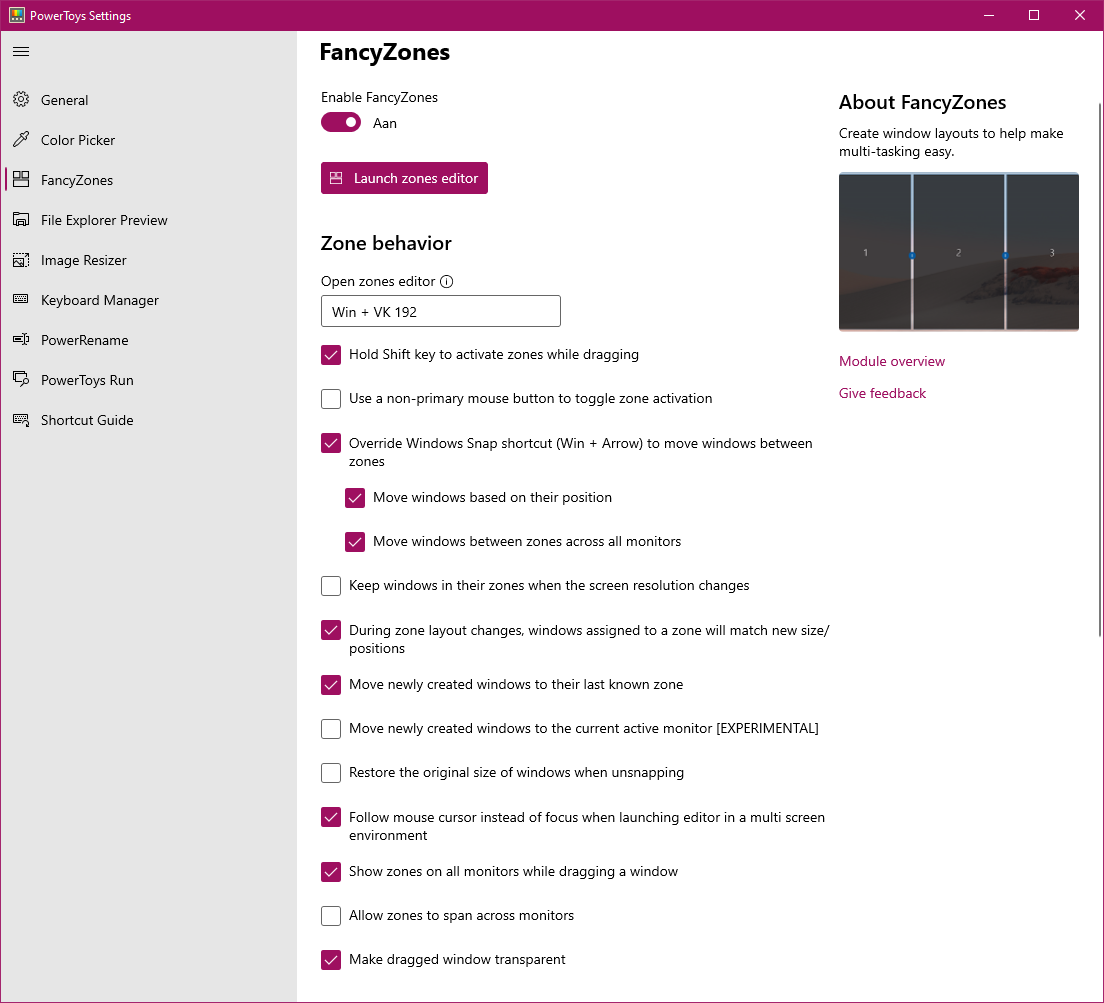Uncheck Move windows based on their position

[x=355, y=498]
